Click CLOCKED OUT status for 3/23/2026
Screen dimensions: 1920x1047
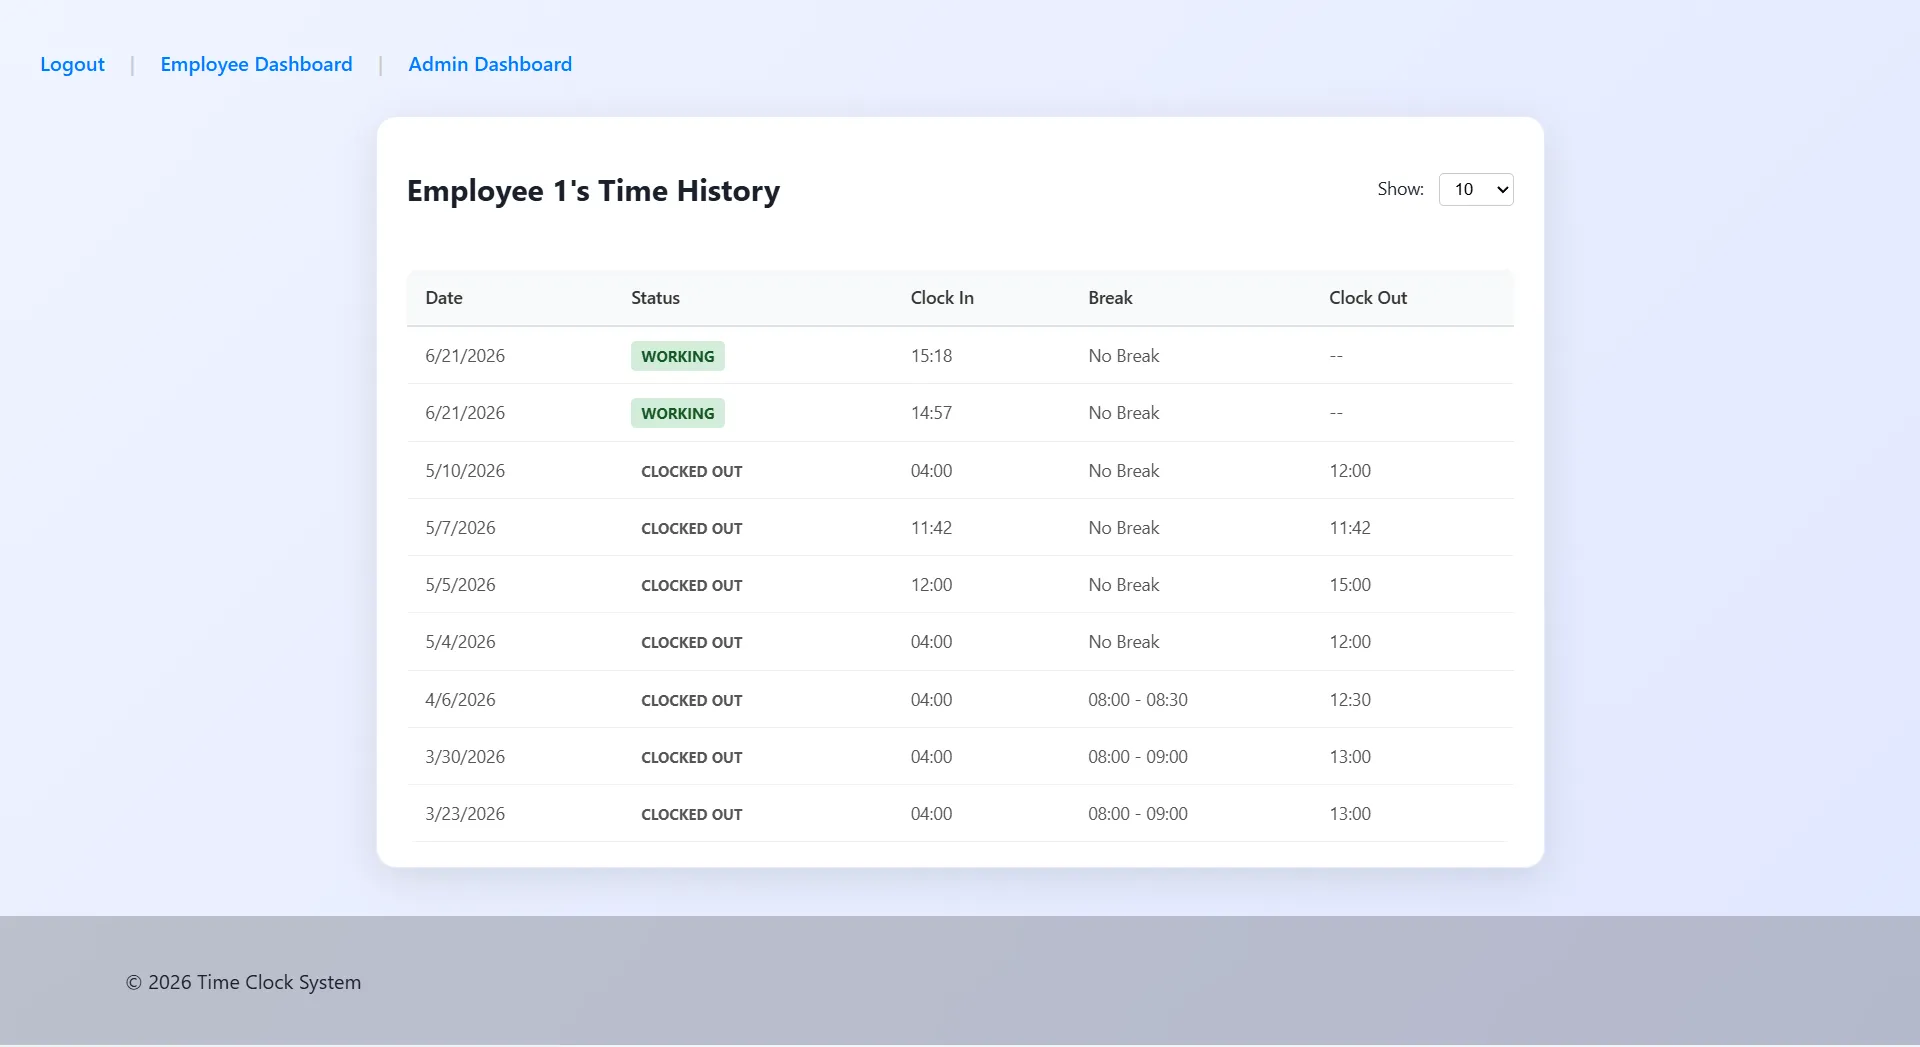click(691, 814)
